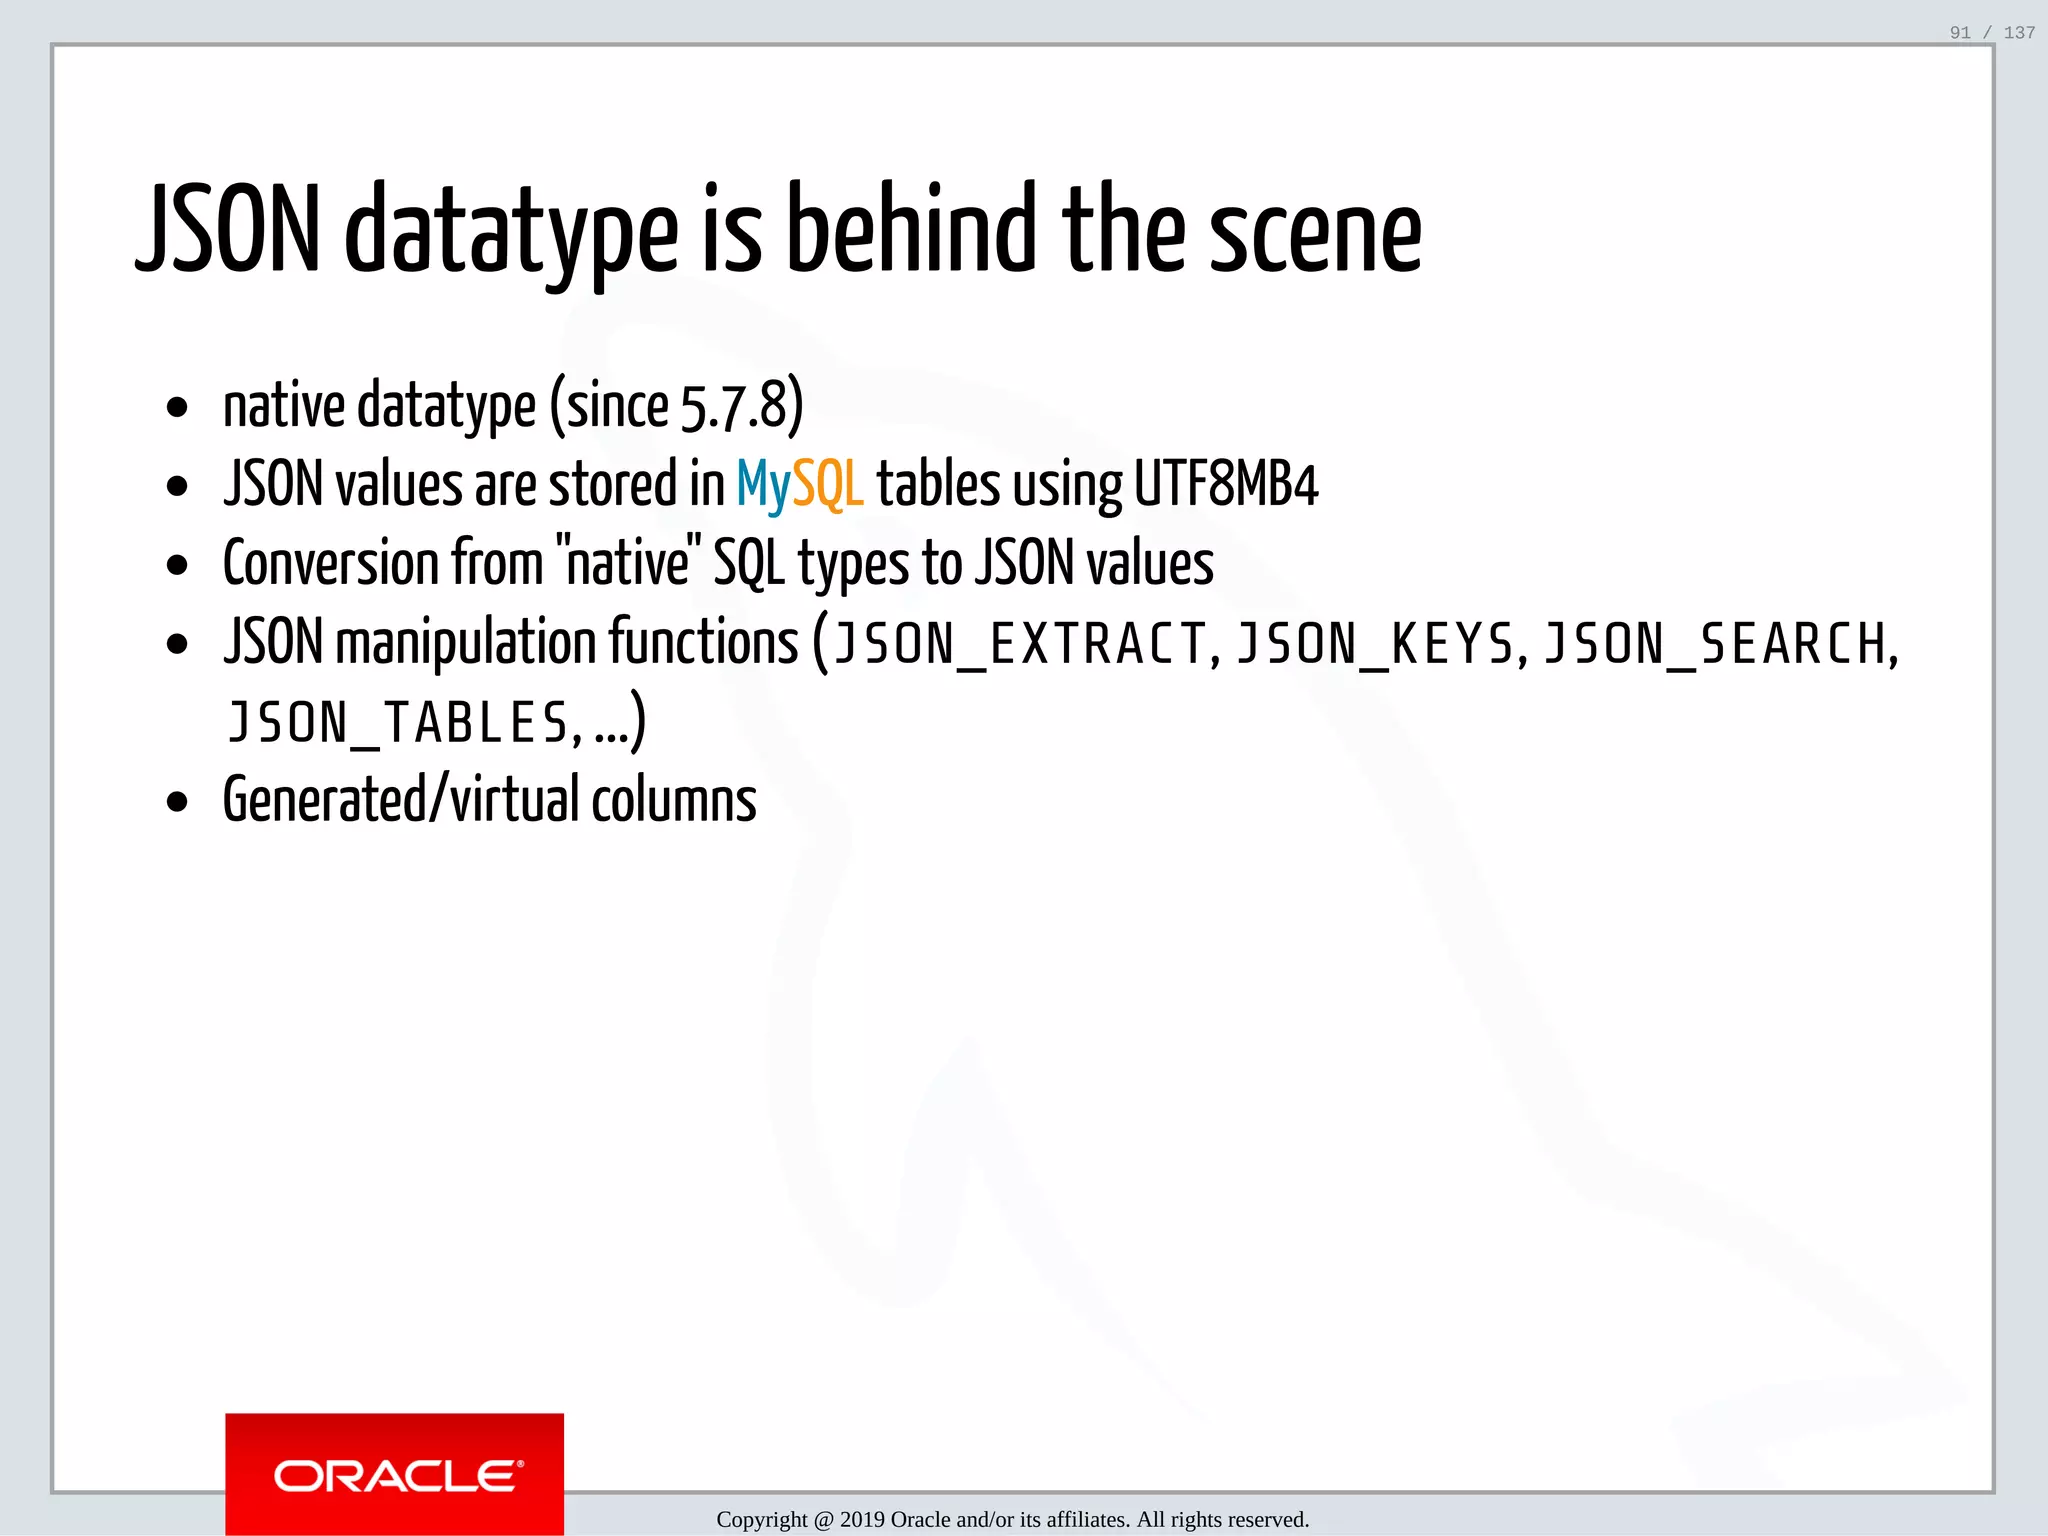Click the code text JSON_KEYS
This screenshot has width=2048, height=1536.
1376,643
